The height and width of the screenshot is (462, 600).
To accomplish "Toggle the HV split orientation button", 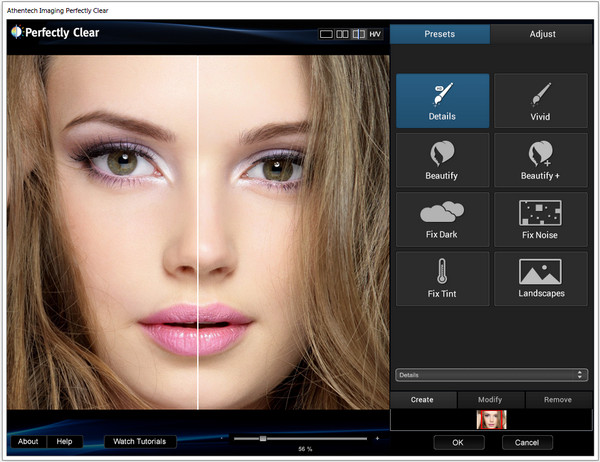I will [x=375, y=34].
